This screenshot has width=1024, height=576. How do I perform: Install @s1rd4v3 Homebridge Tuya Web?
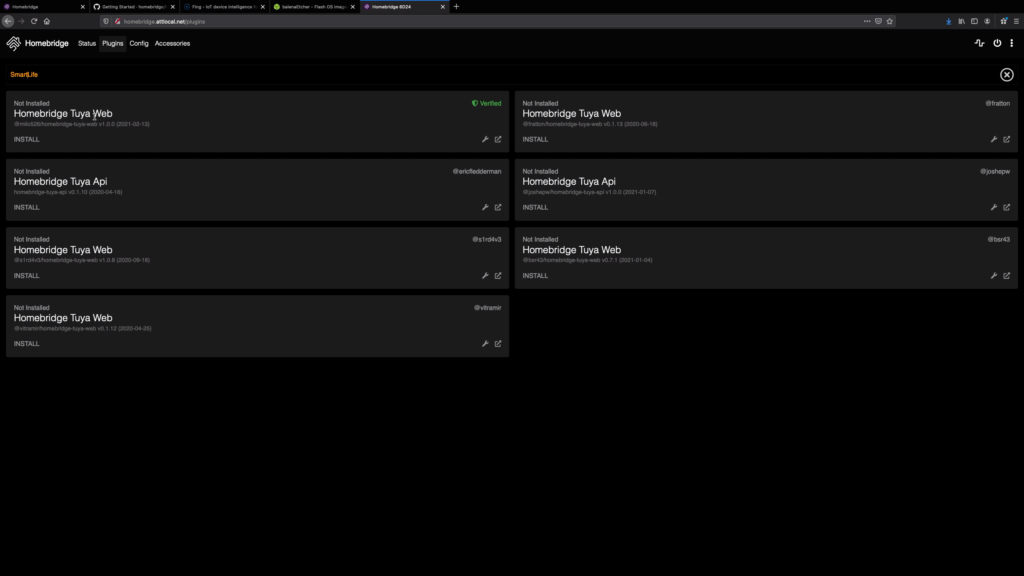tap(27, 276)
